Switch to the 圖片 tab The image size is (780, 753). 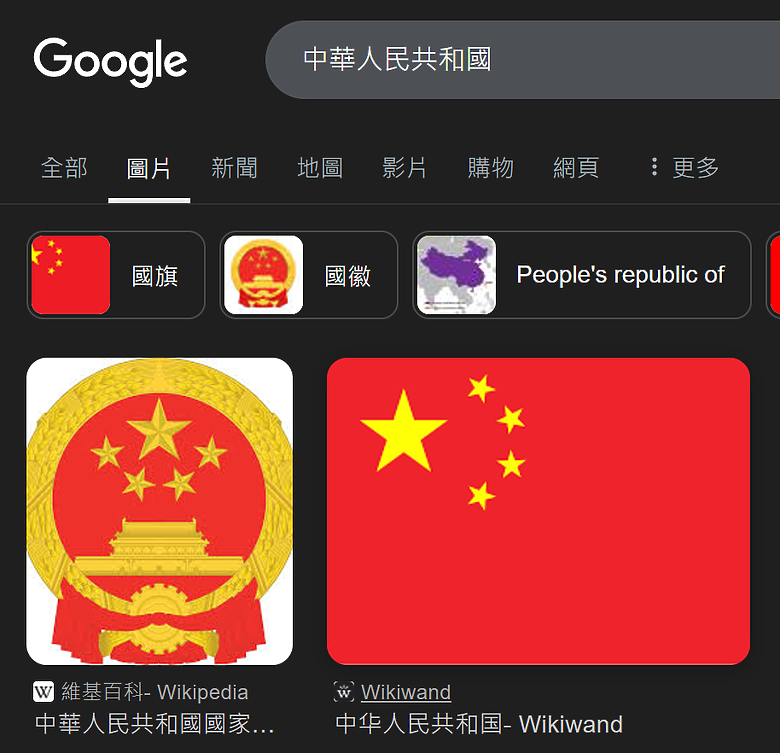click(x=149, y=168)
